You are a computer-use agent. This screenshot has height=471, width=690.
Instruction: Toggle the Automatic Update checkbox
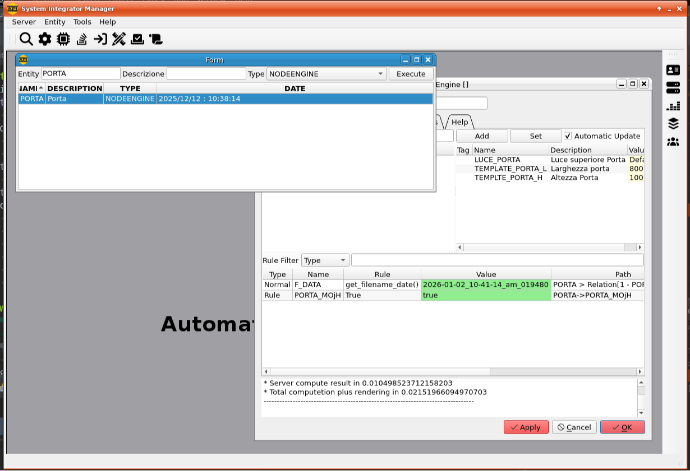coord(567,136)
